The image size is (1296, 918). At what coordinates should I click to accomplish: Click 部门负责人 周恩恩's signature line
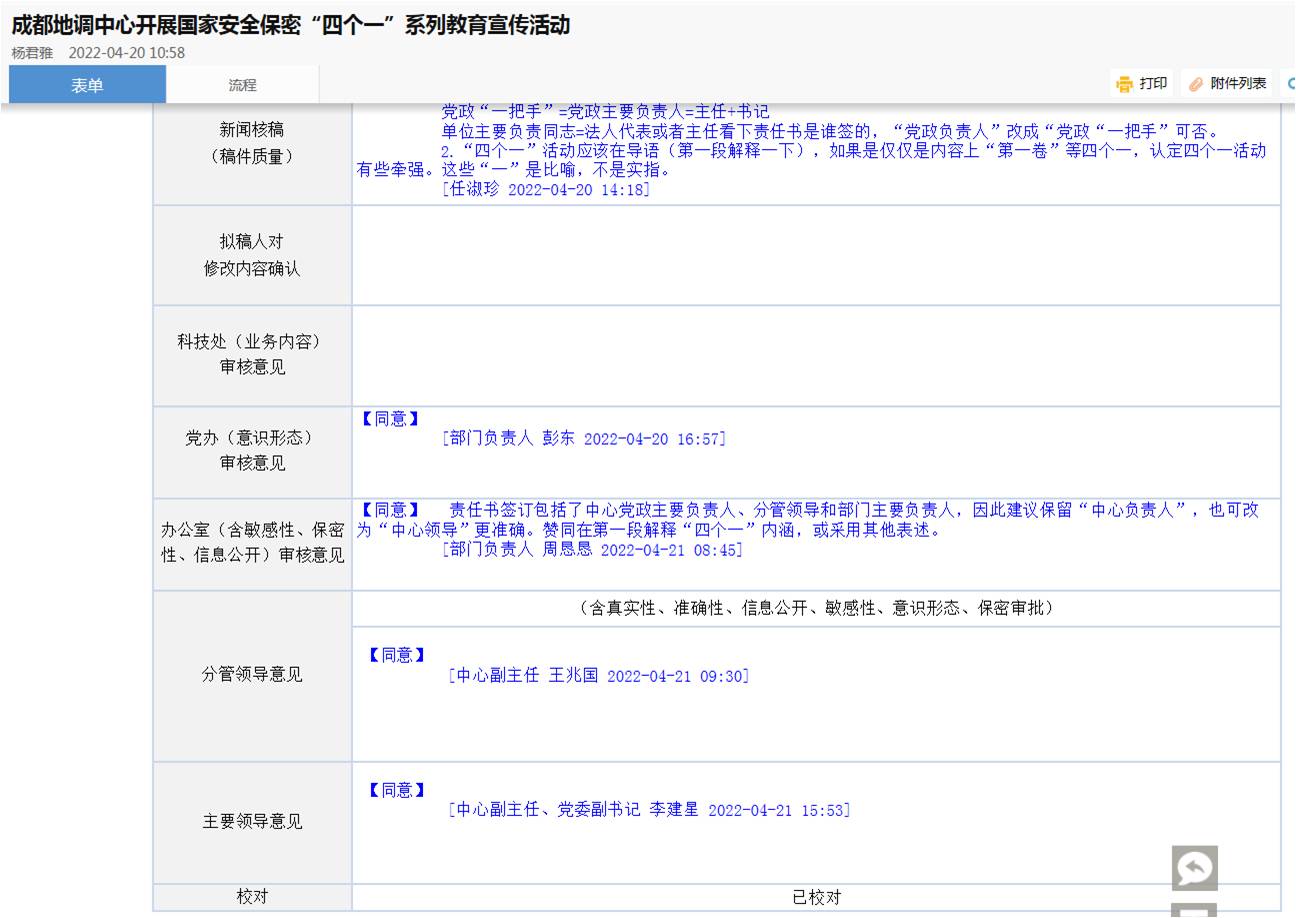tap(591, 550)
